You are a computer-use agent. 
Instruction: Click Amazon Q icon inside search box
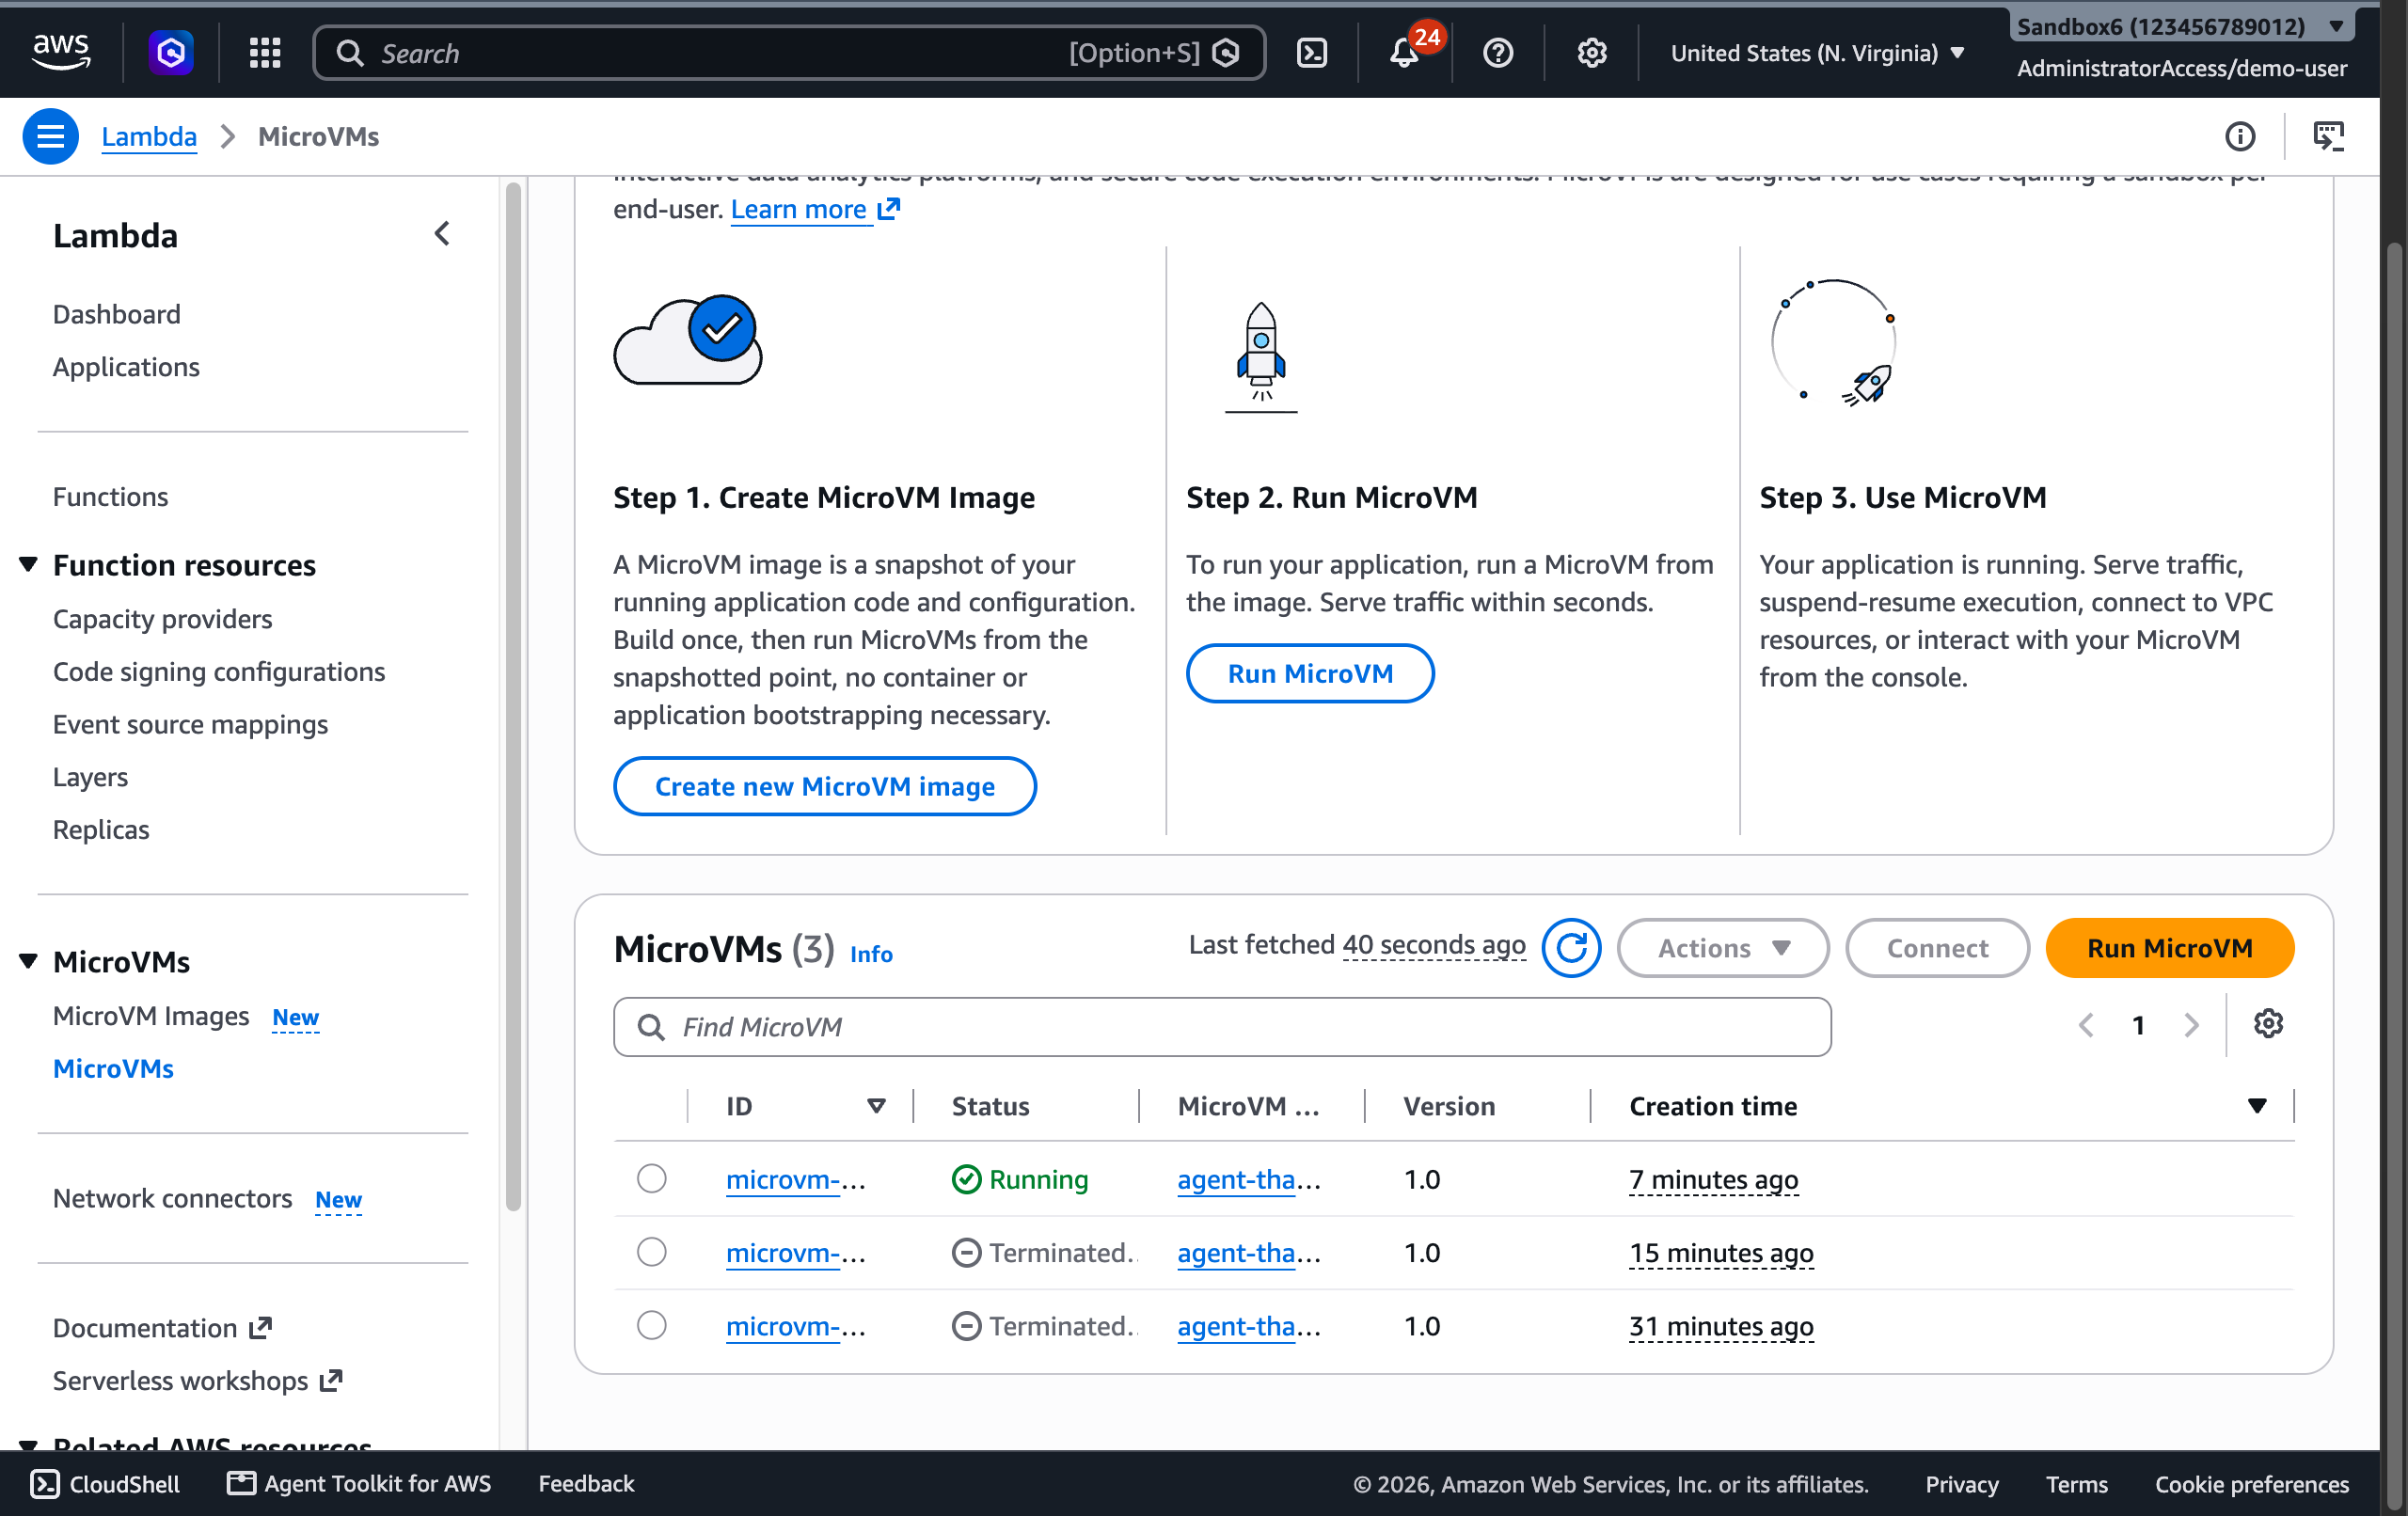(x=1226, y=53)
